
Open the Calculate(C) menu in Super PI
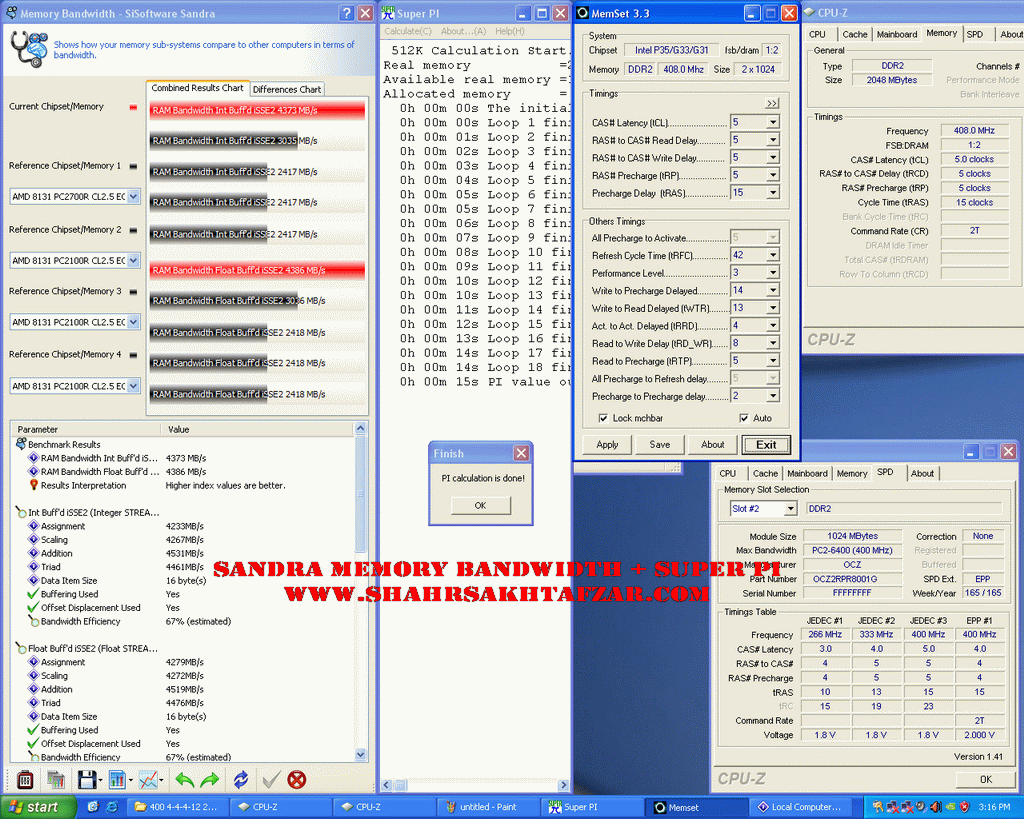pyautogui.click(x=408, y=31)
